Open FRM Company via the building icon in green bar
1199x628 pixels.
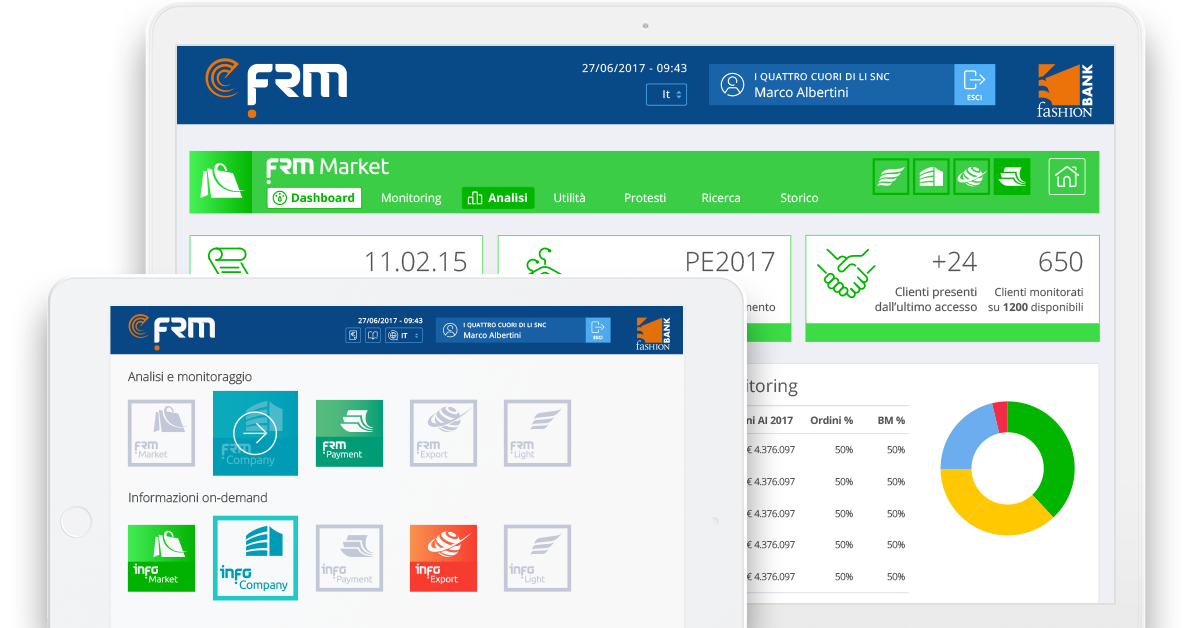pos(931,177)
